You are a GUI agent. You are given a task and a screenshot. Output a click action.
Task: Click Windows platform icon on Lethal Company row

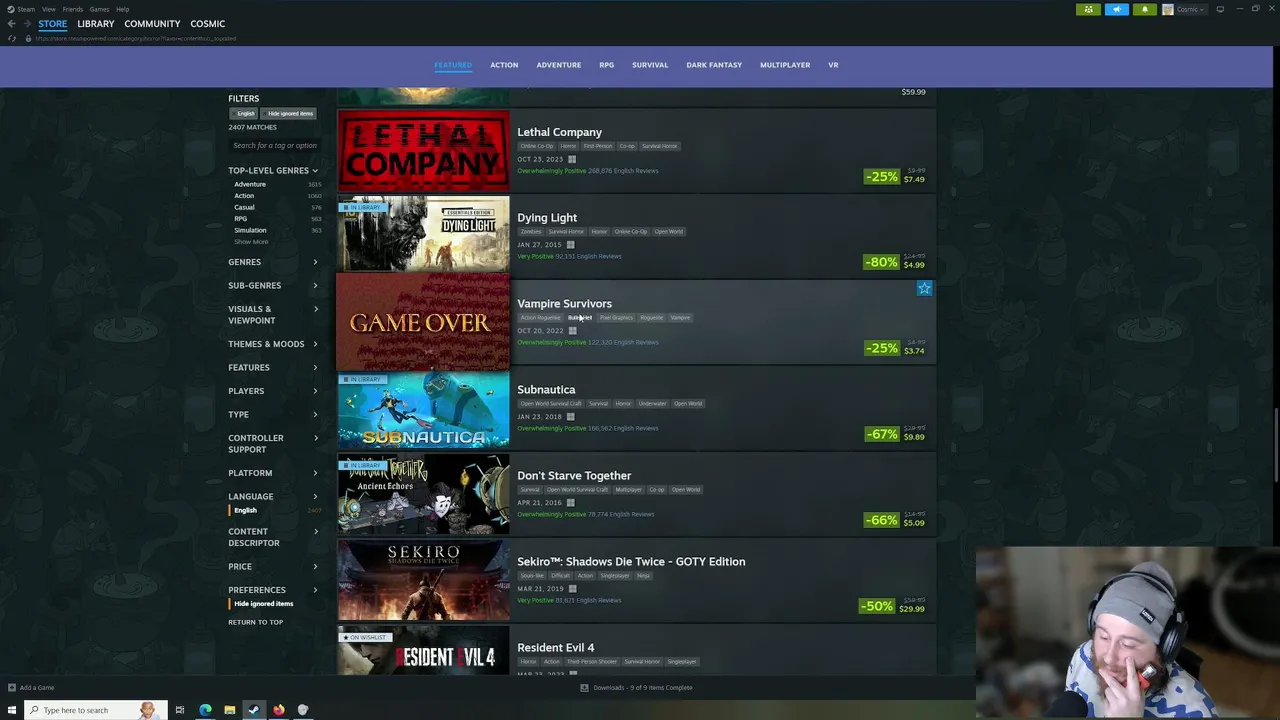click(572, 159)
